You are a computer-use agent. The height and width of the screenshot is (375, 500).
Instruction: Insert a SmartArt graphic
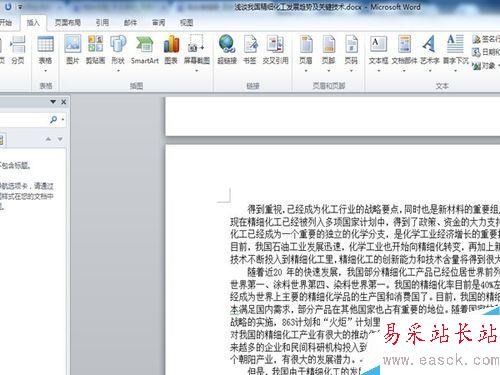[x=144, y=50]
